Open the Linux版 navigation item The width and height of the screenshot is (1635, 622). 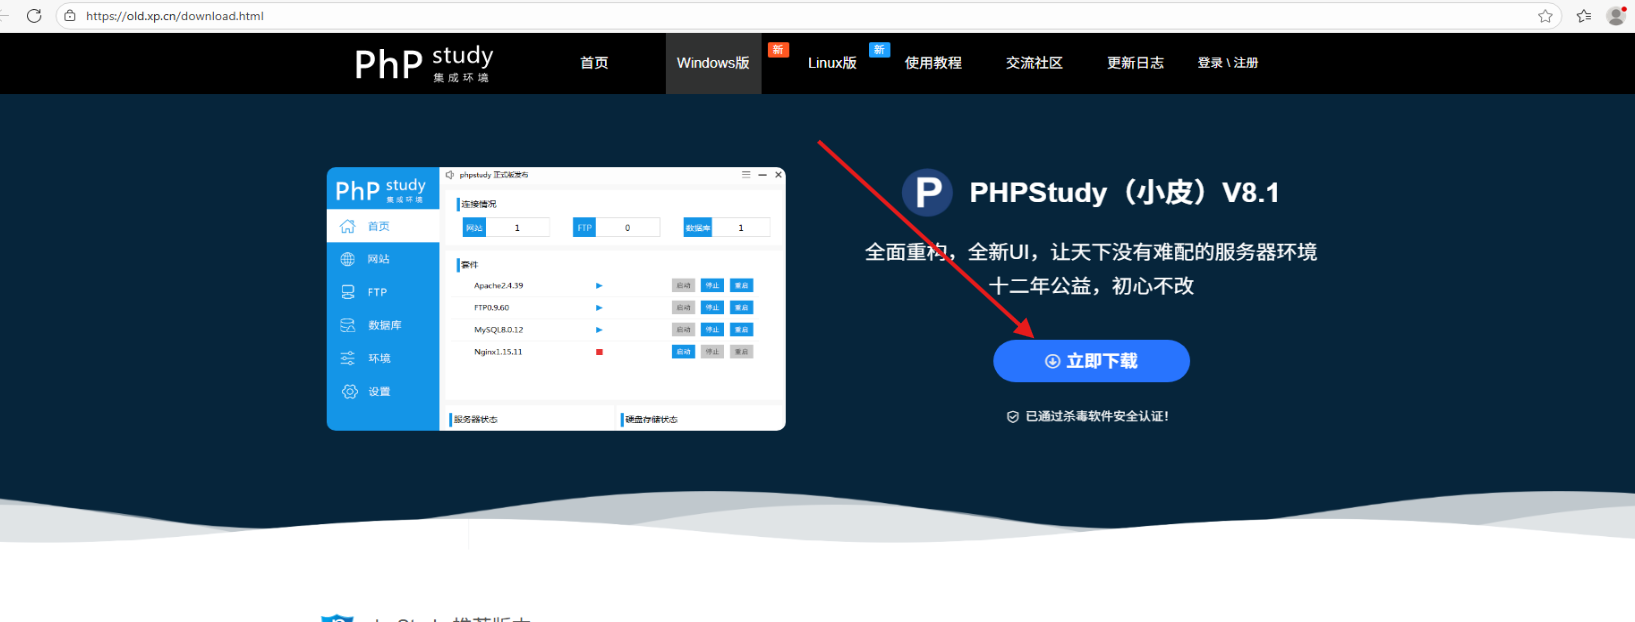(832, 63)
